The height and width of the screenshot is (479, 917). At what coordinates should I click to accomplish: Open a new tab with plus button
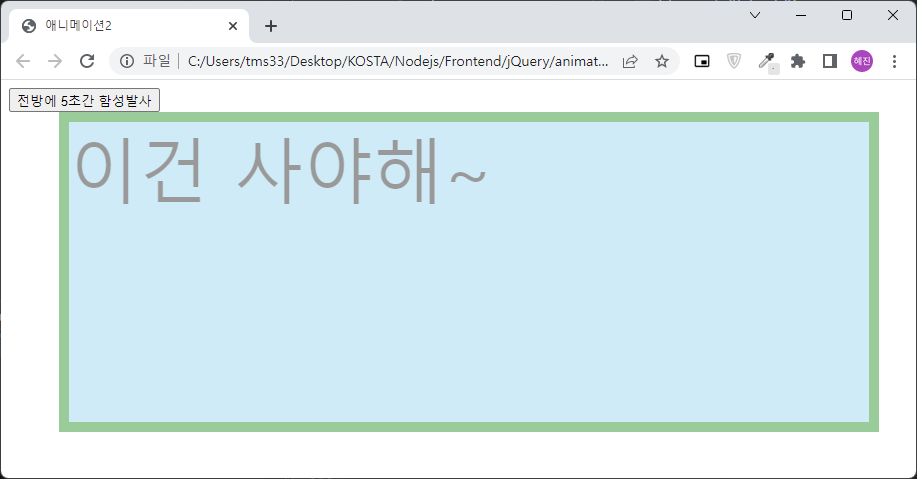point(271,26)
